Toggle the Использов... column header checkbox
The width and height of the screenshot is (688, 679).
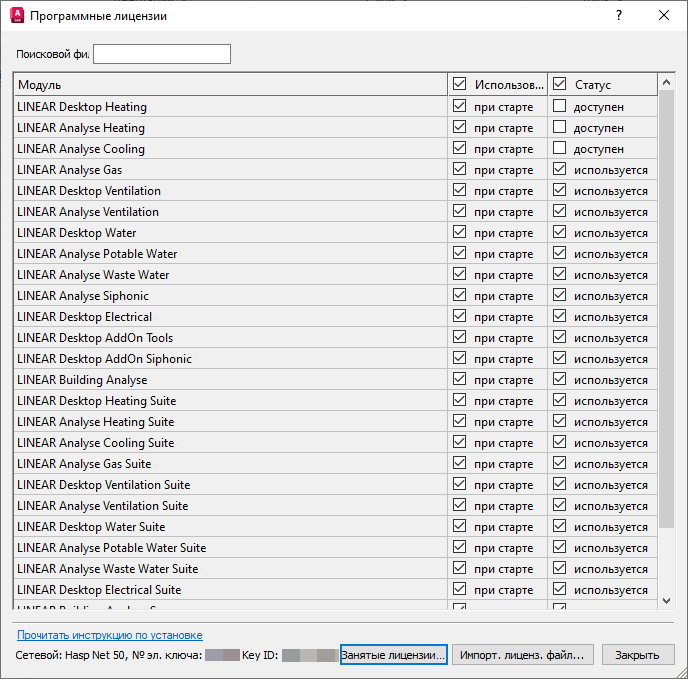point(459,83)
